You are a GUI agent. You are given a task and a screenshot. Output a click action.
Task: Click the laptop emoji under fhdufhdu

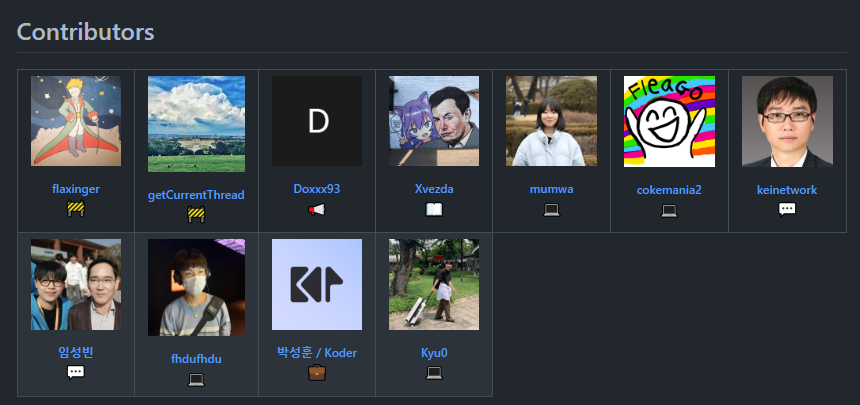(x=196, y=379)
